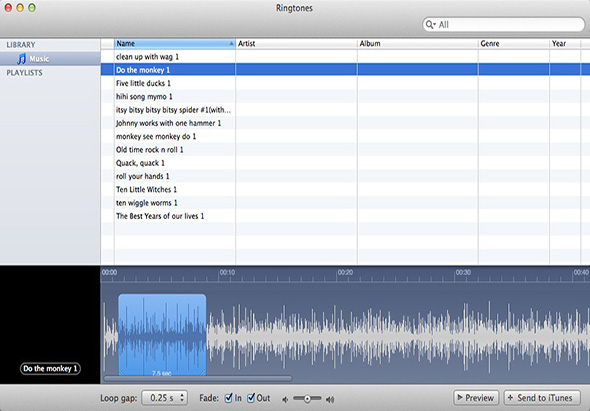Sort by Genre column header
Screen dimensions: 590x411
click(514, 44)
